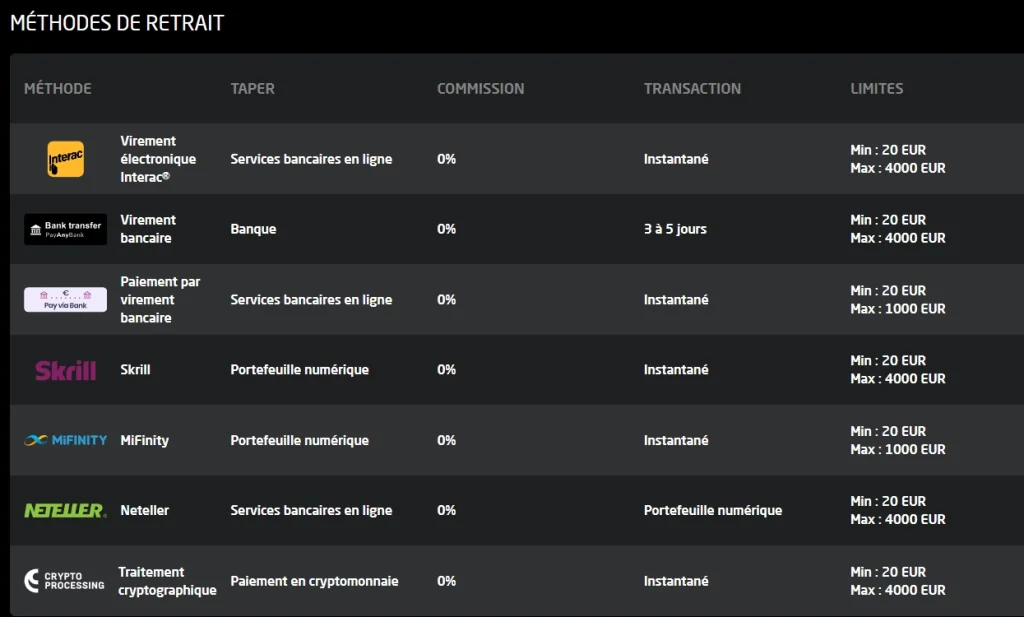Image resolution: width=1024 pixels, height=617 pixels.
Task: Select the '3 à 5 jours' transaction cell
Action: [x=675, y=229]
